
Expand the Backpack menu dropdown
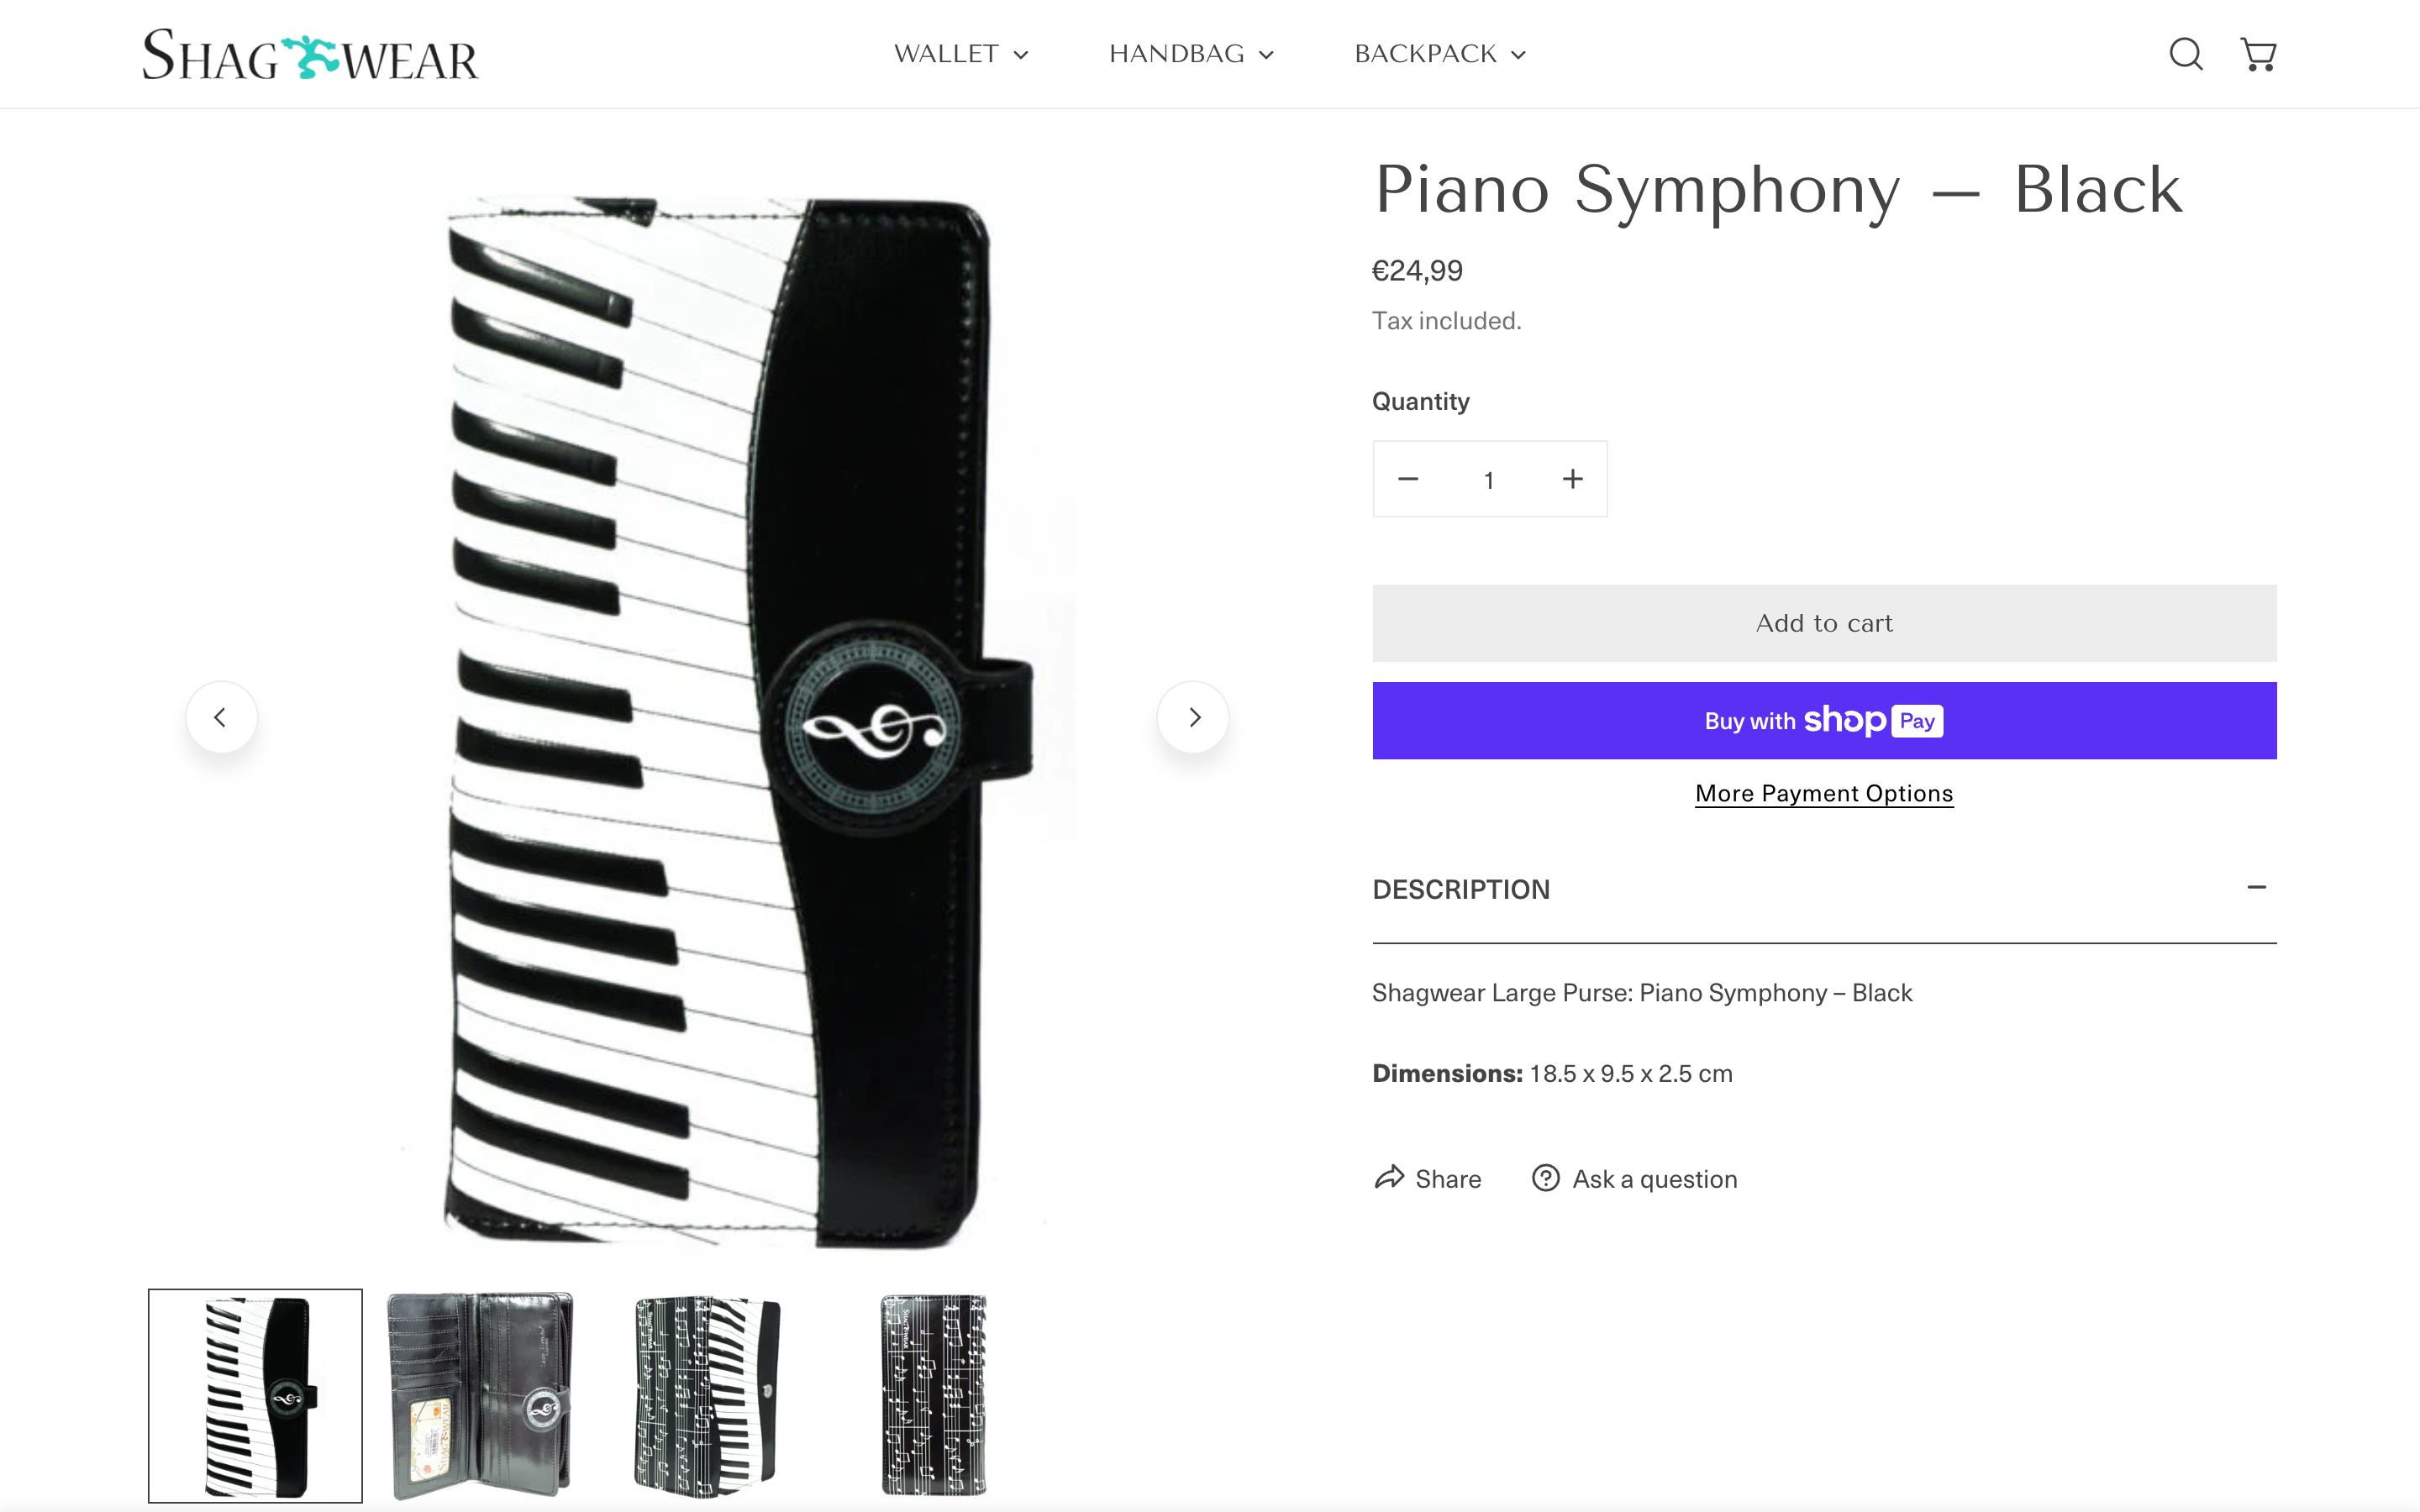tap(1439, 54)
